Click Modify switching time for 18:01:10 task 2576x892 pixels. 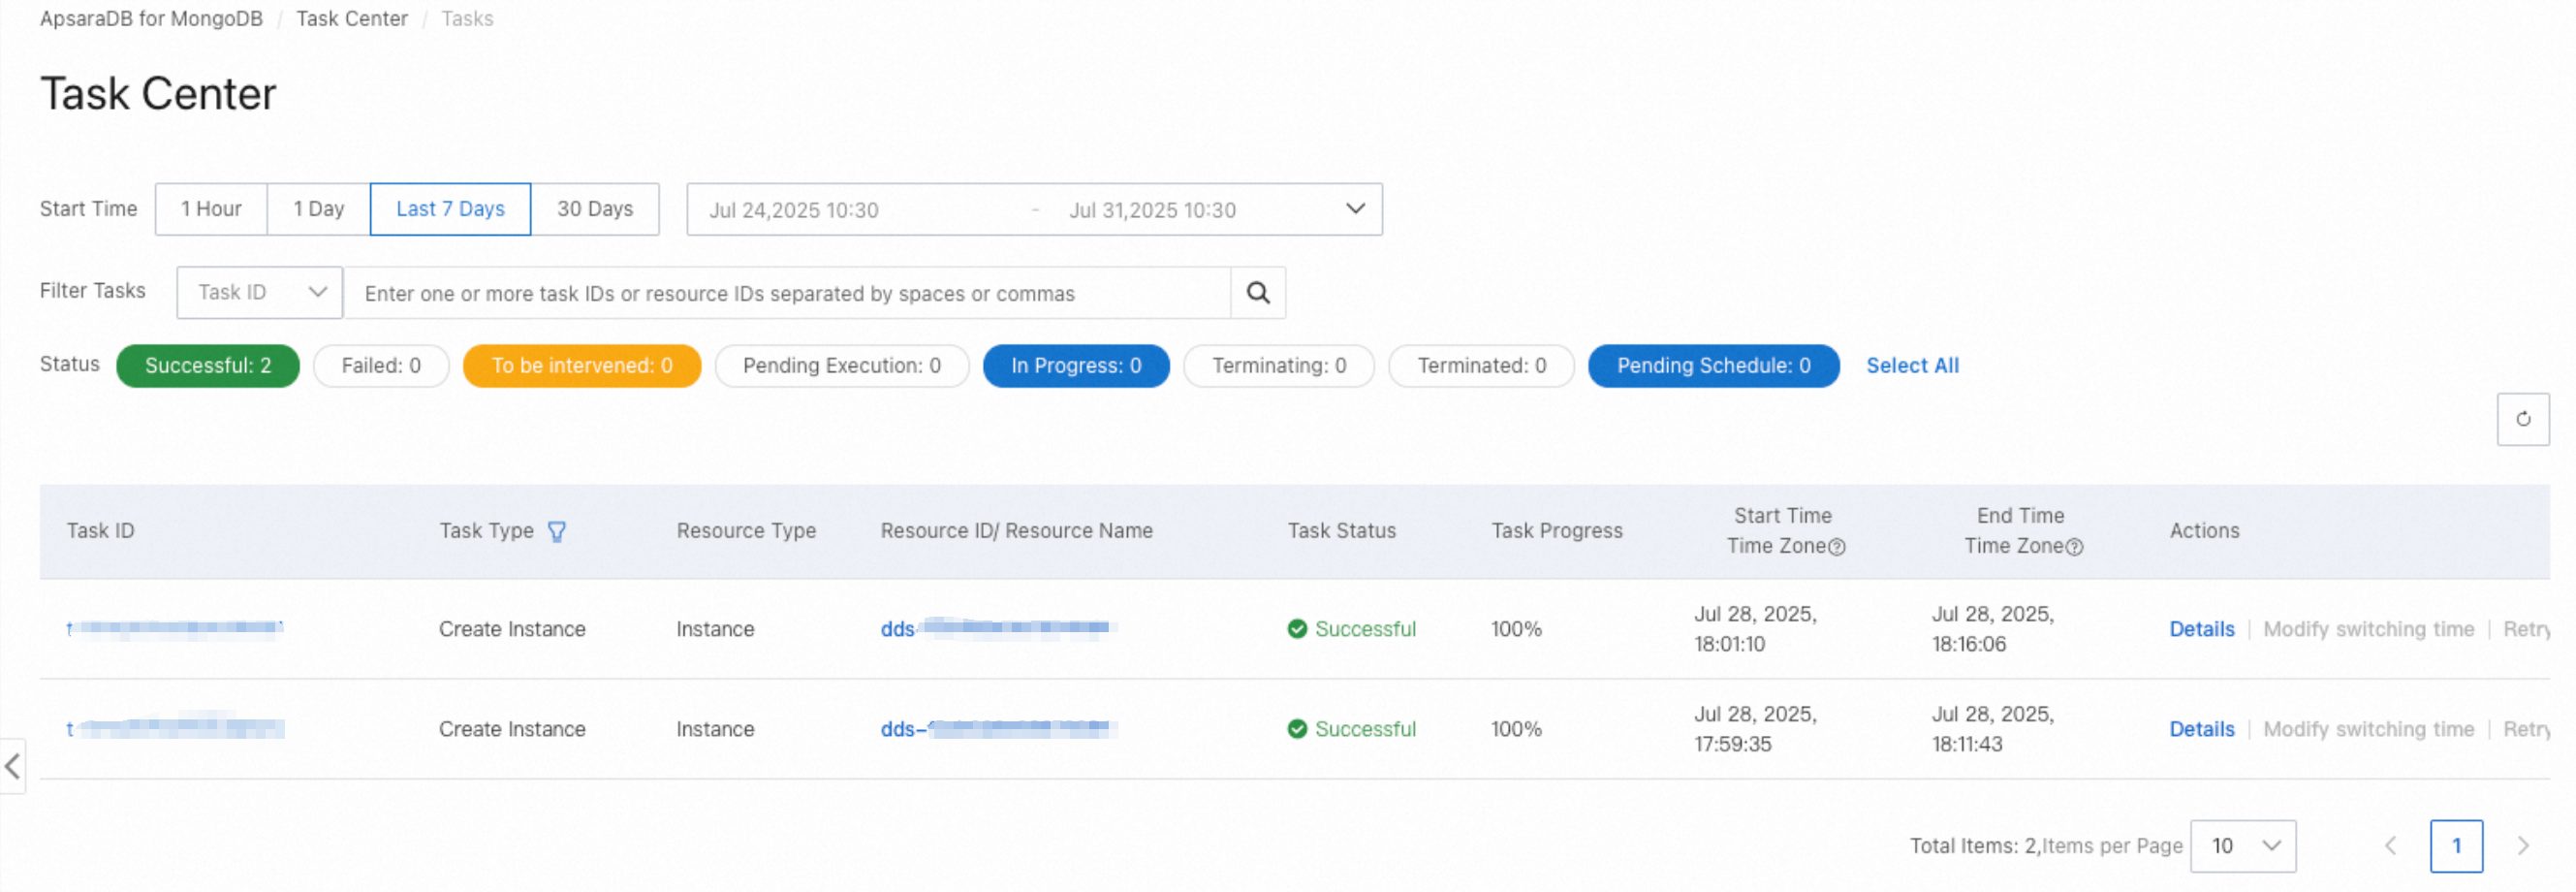click(x=2368, y=629)
